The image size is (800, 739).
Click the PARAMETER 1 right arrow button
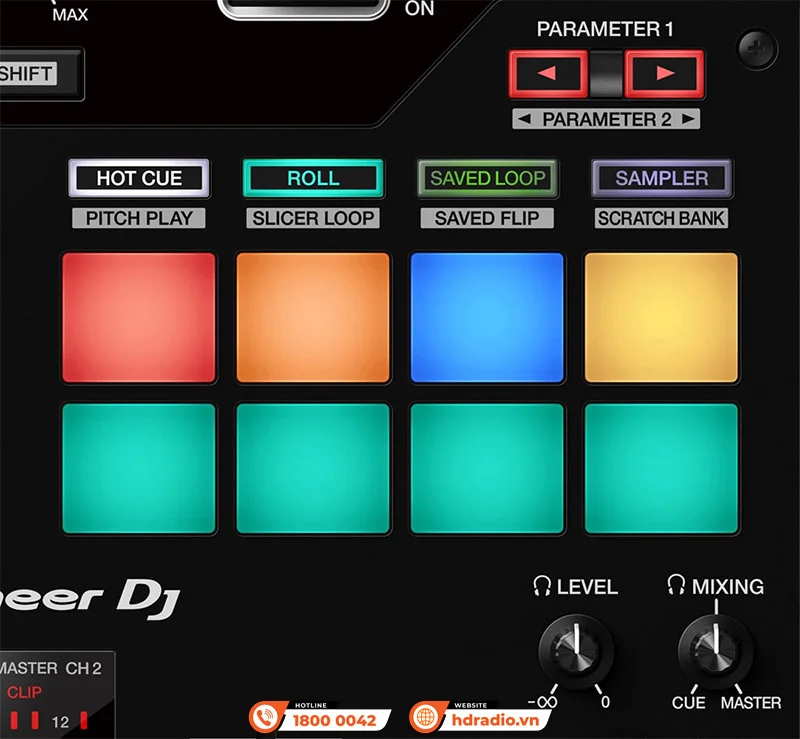click(664, 73)
